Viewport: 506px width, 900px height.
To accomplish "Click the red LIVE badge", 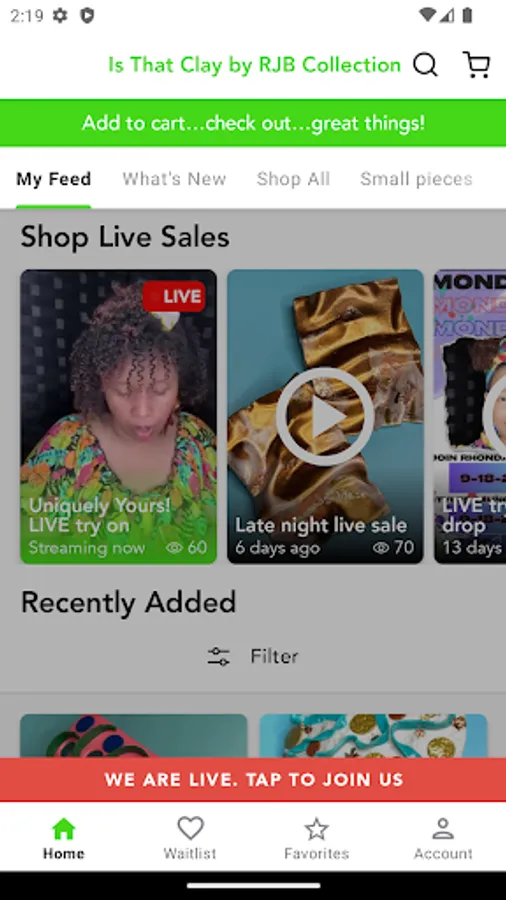I will pyautogui.click(x=174, y=296).
